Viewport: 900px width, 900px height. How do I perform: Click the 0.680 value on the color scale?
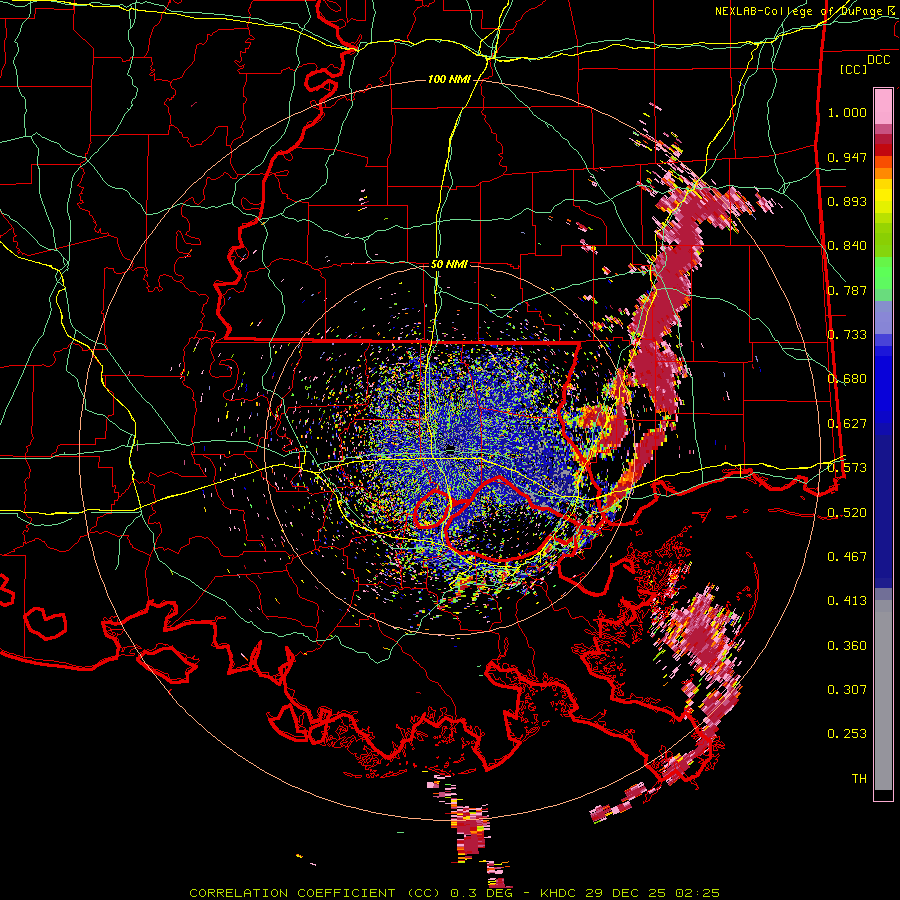[847, 379]
